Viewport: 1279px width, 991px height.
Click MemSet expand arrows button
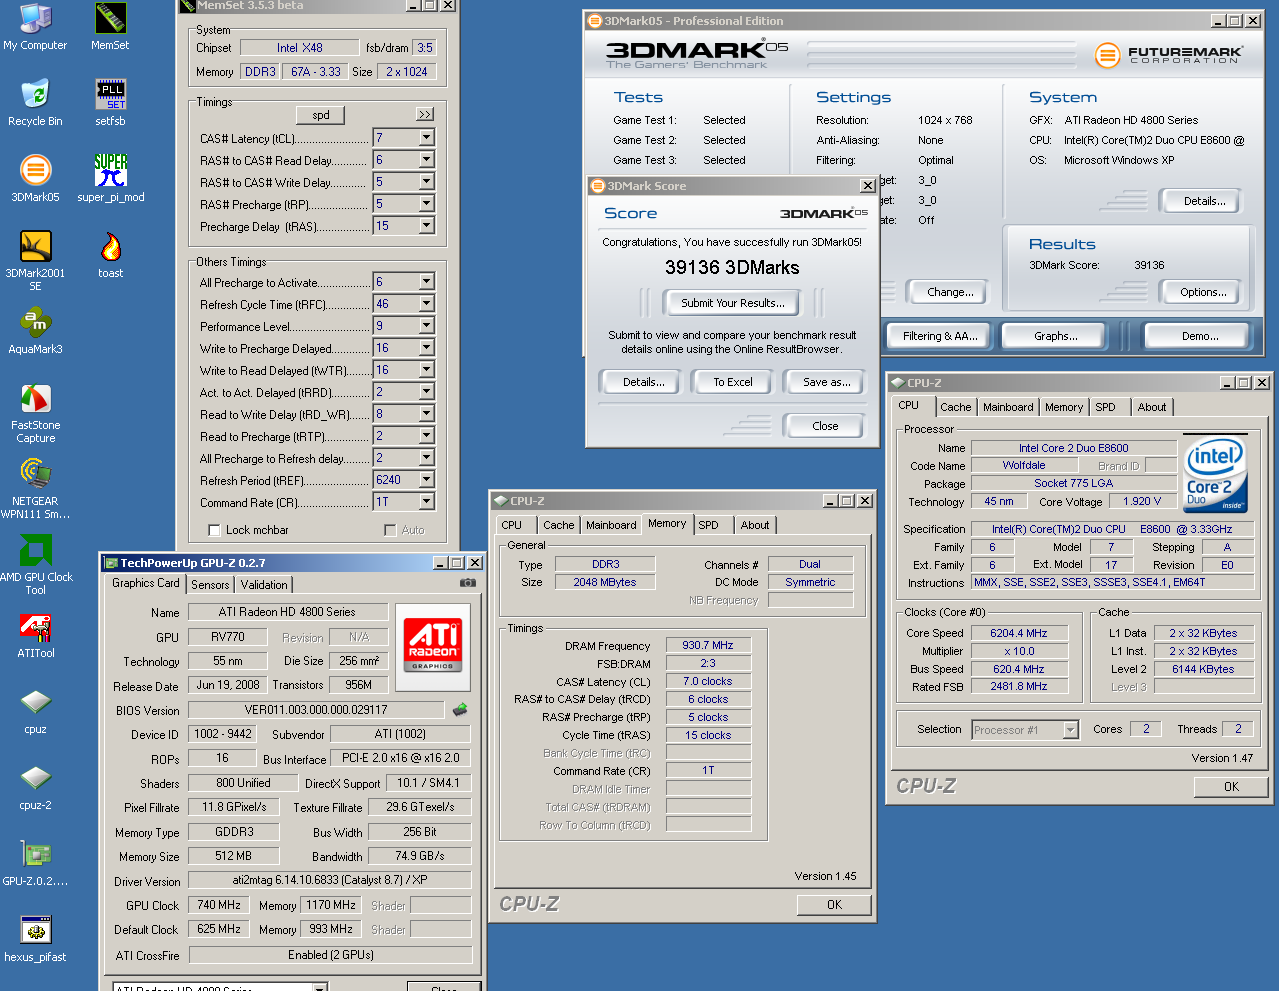click(425, 114)
